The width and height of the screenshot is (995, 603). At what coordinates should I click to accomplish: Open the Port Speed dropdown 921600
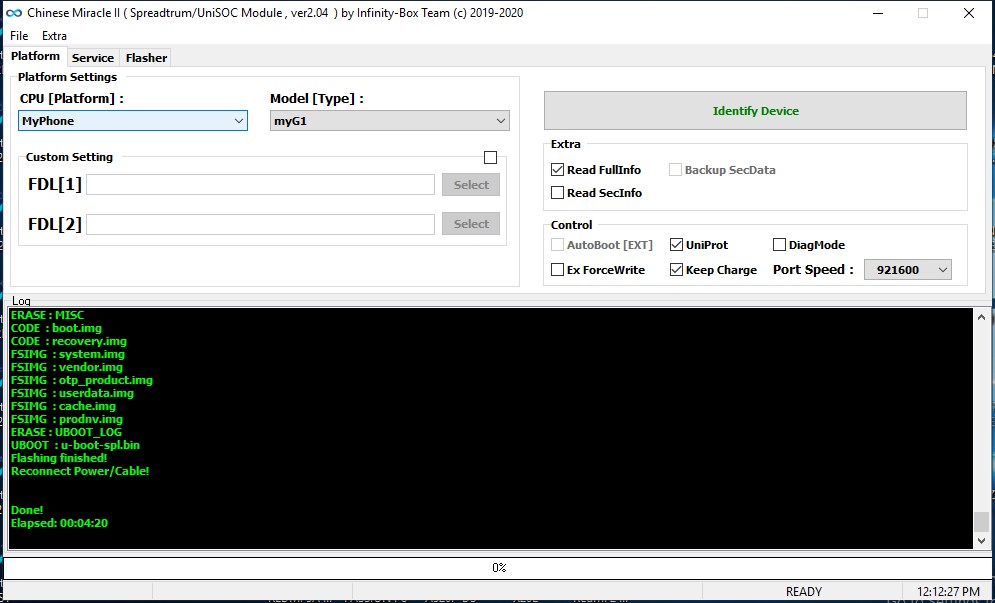tap(907, 270)
